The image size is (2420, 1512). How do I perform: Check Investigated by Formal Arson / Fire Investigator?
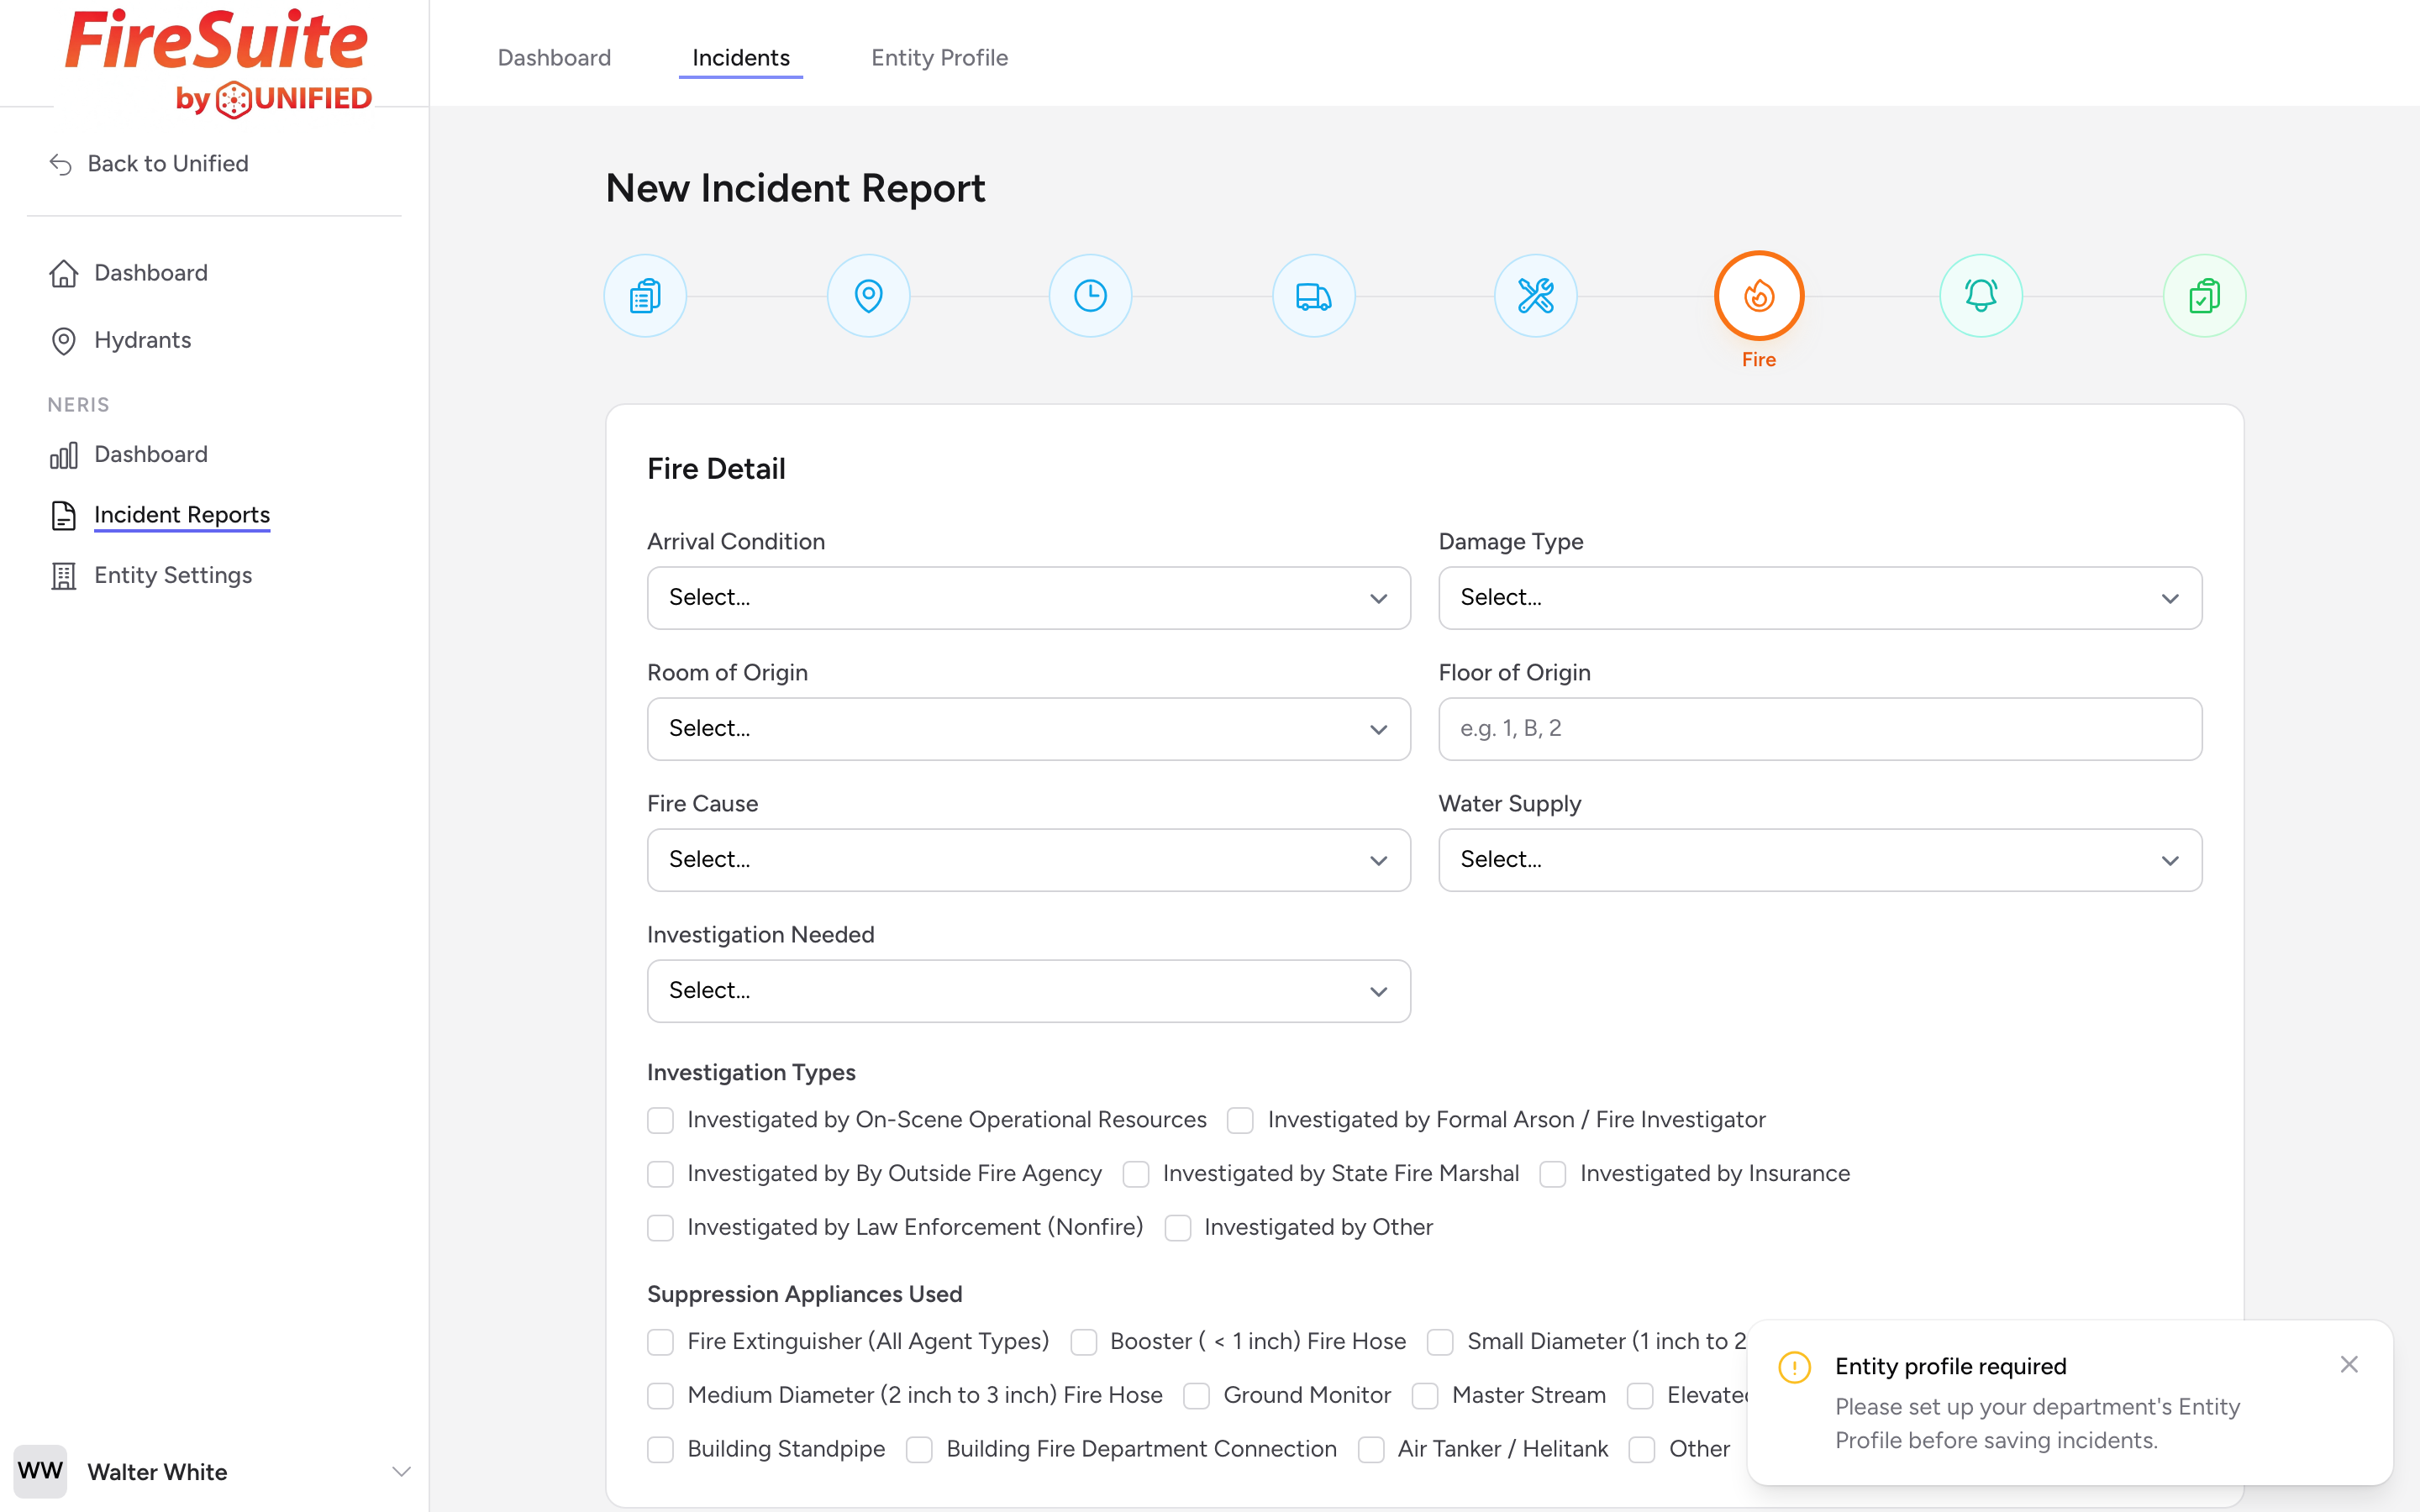coord(1240,1120)
